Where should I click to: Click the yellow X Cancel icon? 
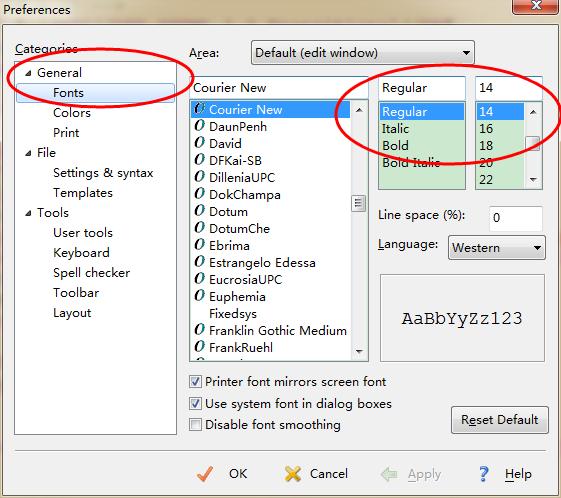coord(293,474)
